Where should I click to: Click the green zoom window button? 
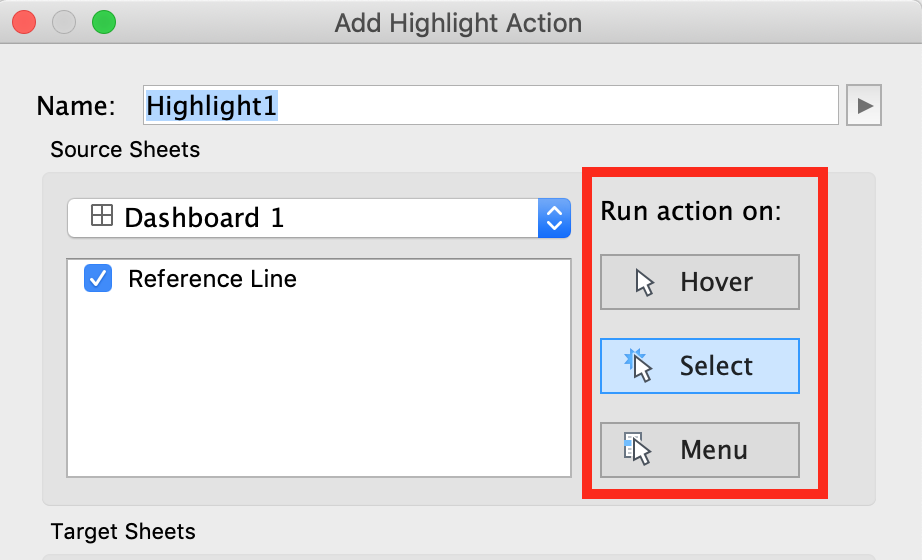point(103,23)
